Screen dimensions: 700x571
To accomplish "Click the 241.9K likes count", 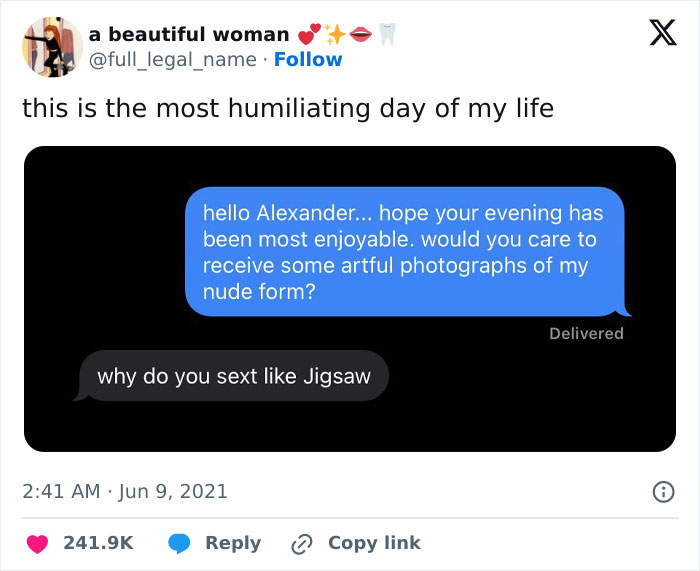I will click(x=98, y=543).
